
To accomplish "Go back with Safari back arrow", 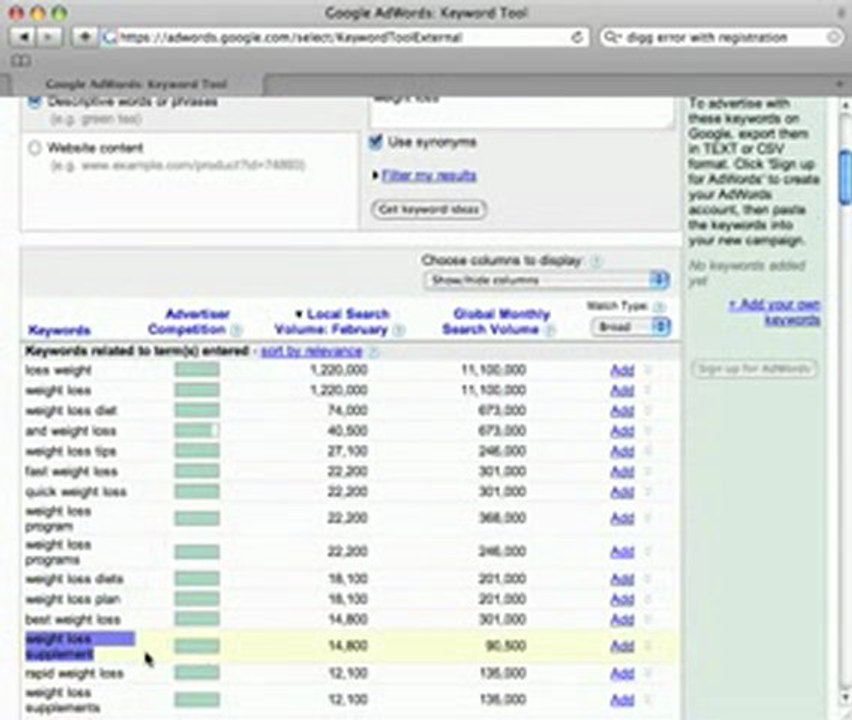I will click(23, 37).
